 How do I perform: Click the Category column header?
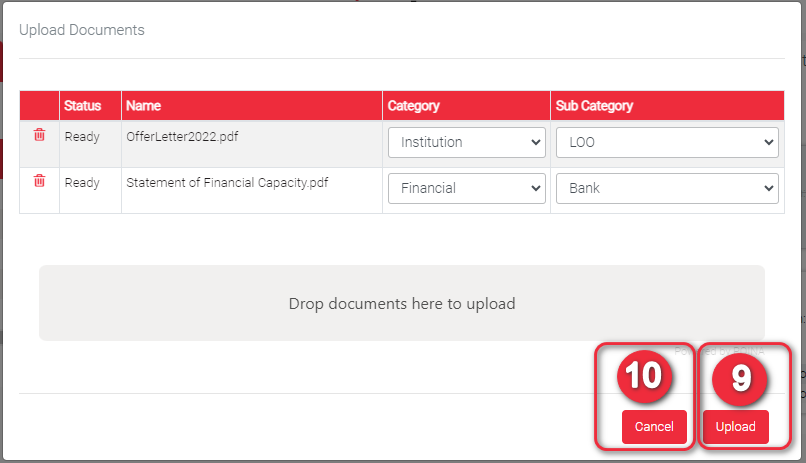tap(413, 106)
